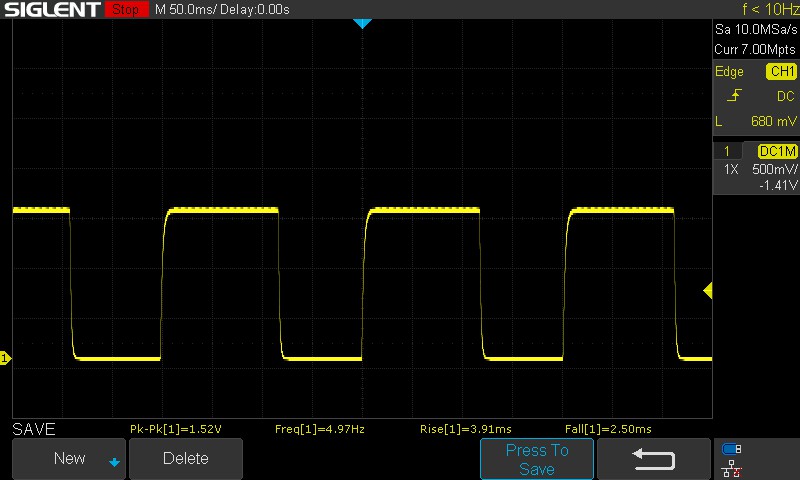This screenshot has width=800, height=480.
Task: Click the channel 1 number box
Action: (x=727, y=151)
